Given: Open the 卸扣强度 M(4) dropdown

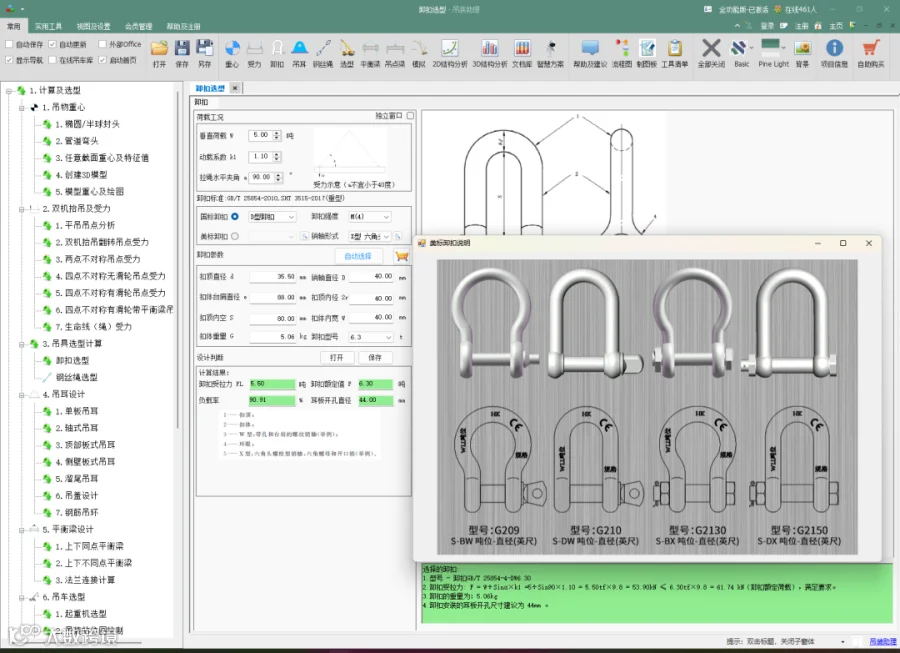Looking at the screenshot, I should point(370,217).
